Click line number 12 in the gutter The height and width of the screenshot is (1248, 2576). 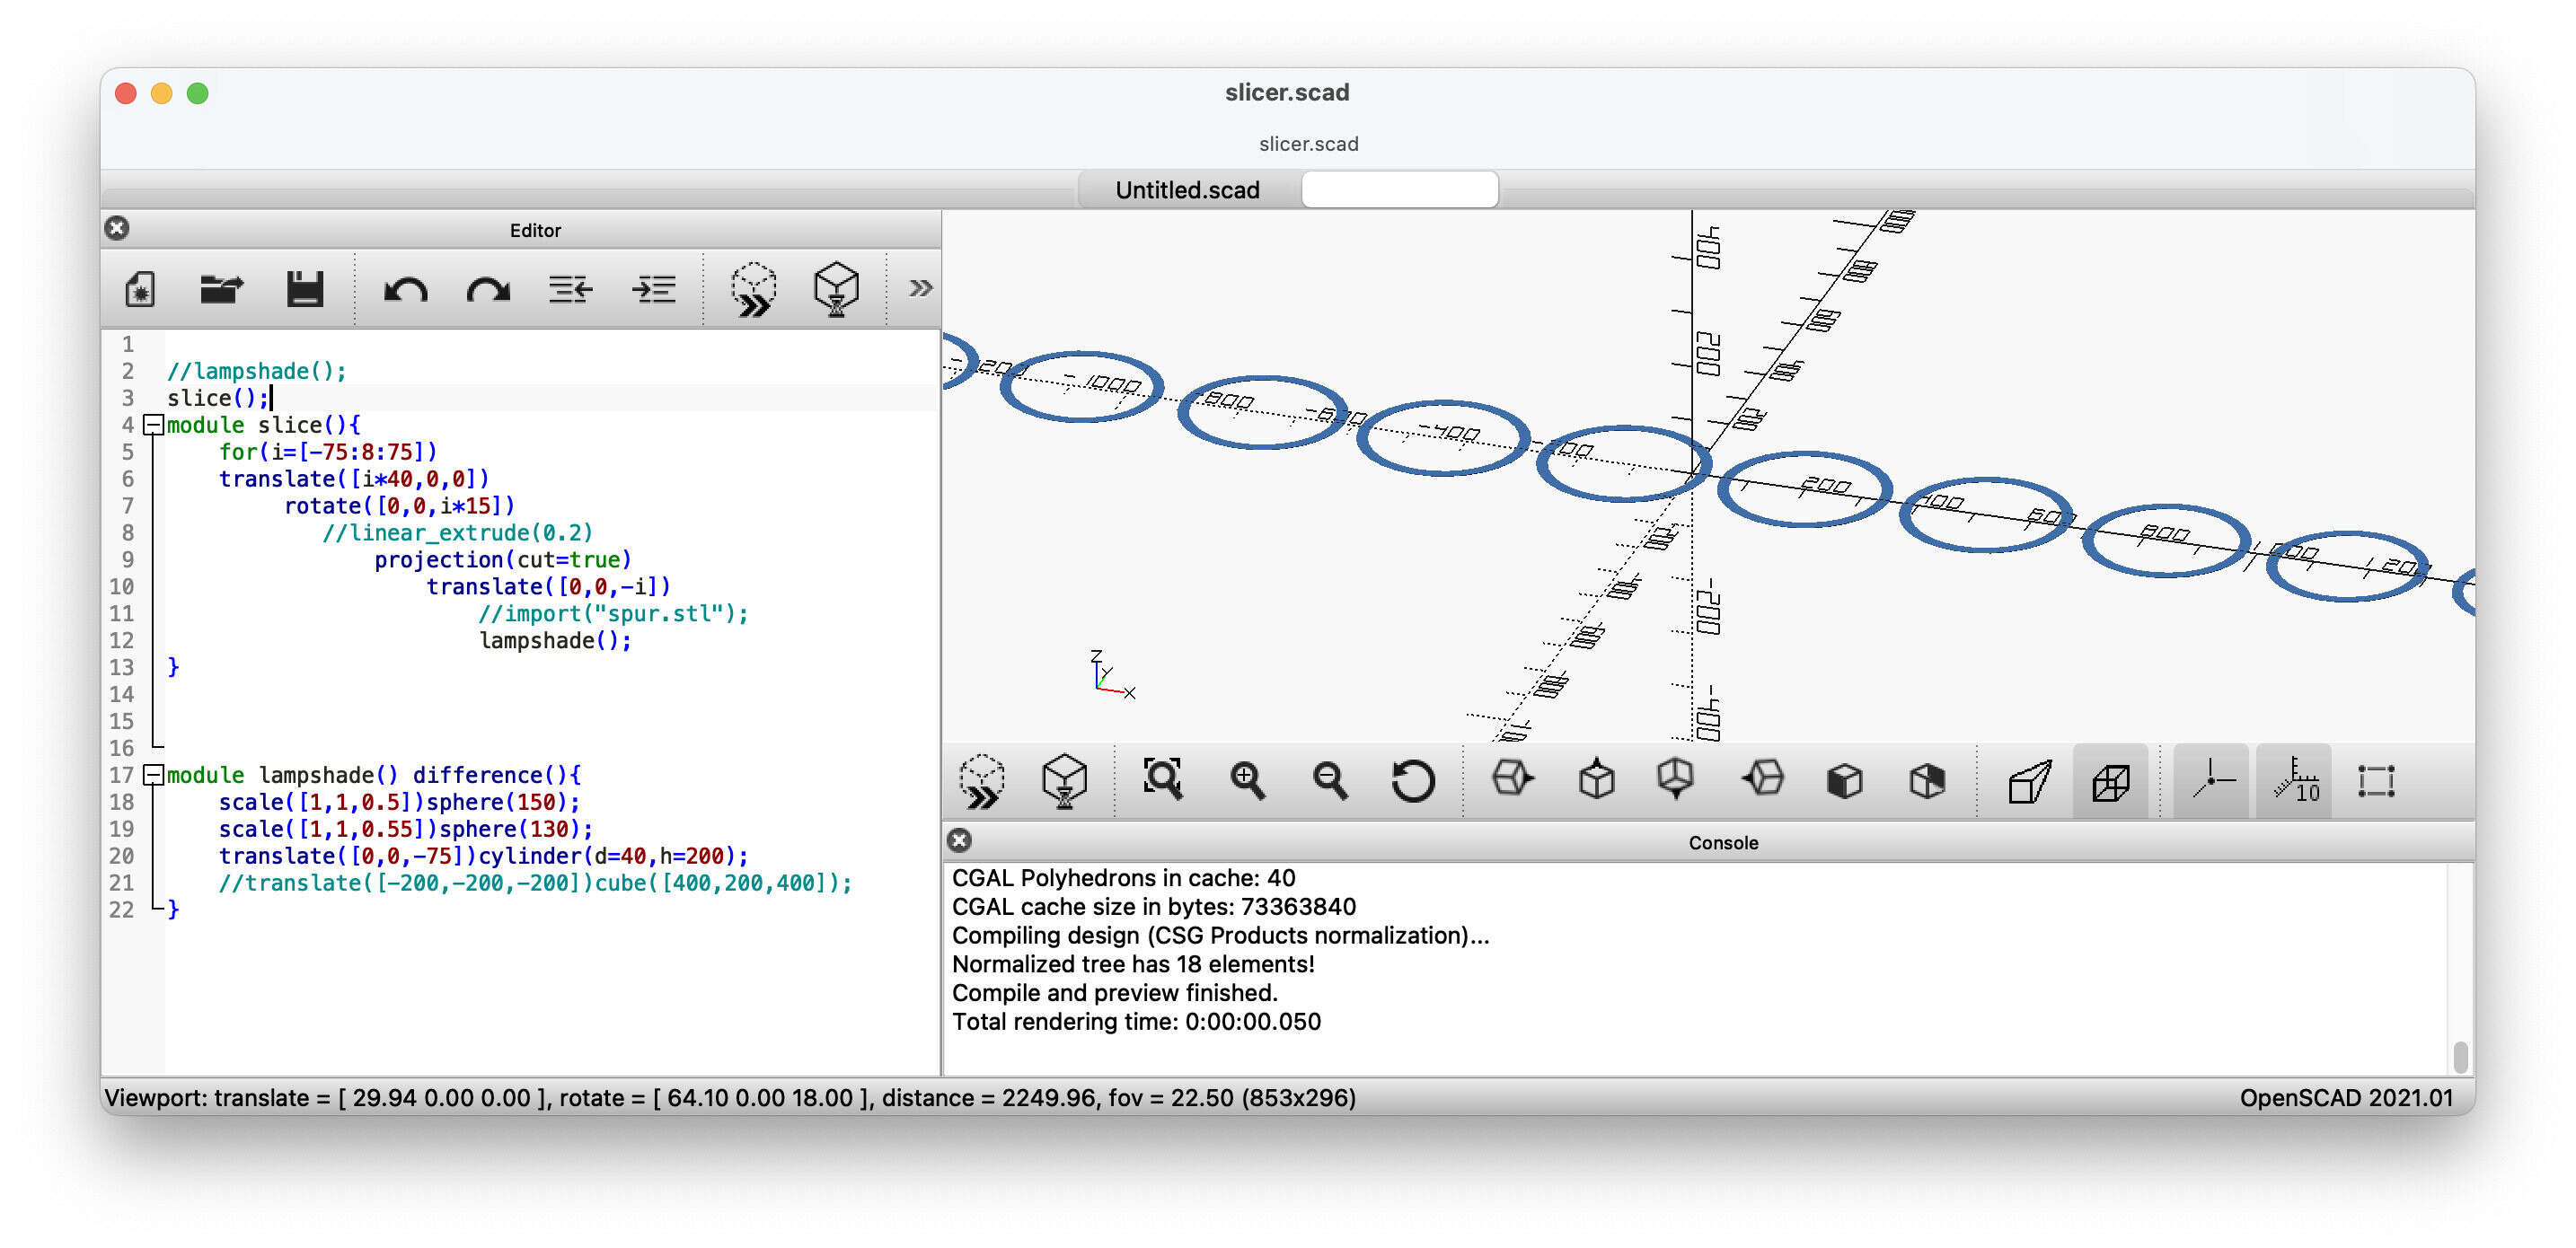click(x=121, y=640)
